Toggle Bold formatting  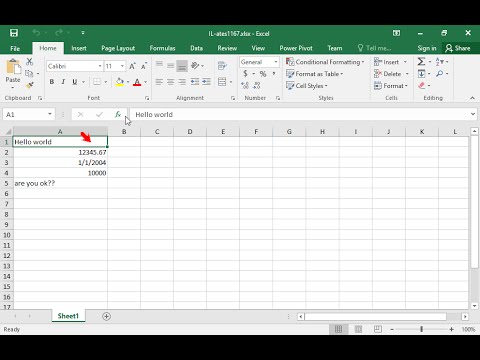52,82
